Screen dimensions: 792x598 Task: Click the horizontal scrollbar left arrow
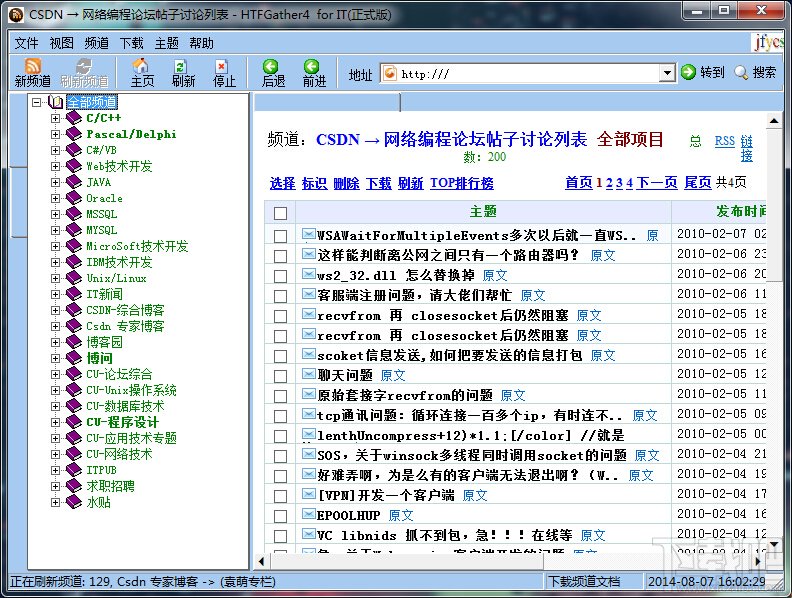pyautogui.click(x=261, y=561)
